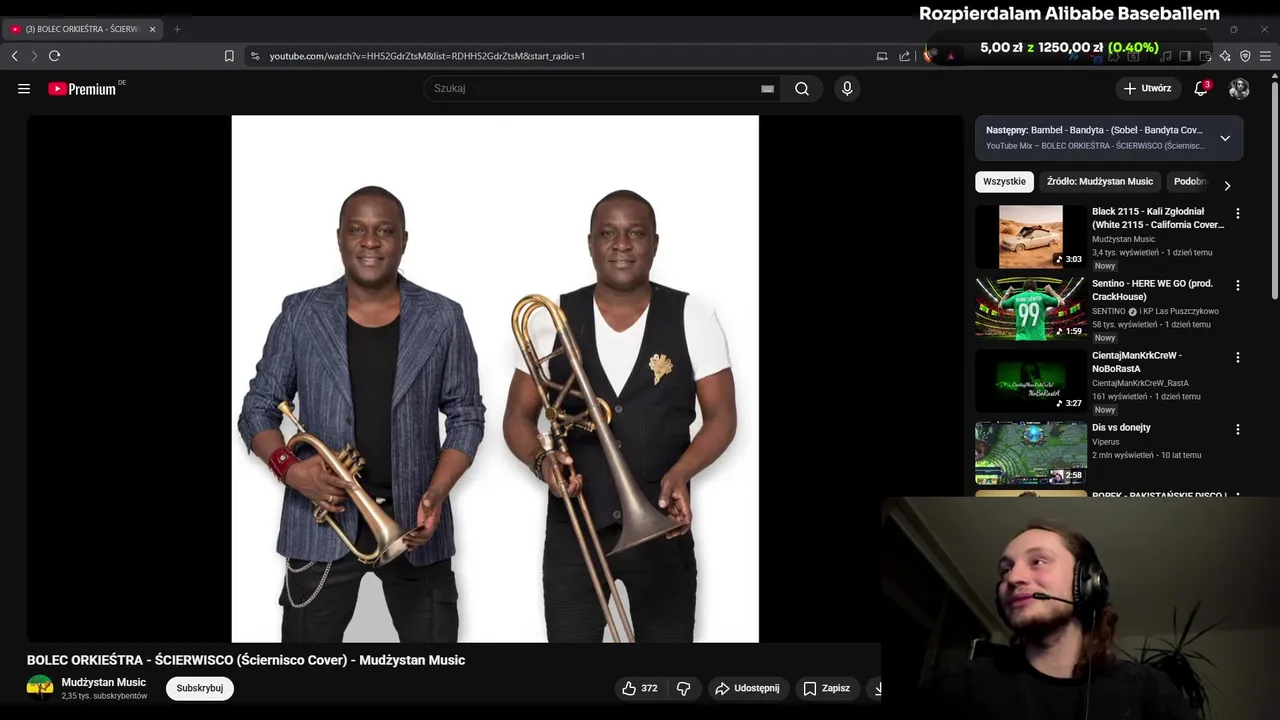Go to YouTube Premium home logo
Viewport: 1280px width, 720px height.
pyautogui.click(x=82, y=89)
